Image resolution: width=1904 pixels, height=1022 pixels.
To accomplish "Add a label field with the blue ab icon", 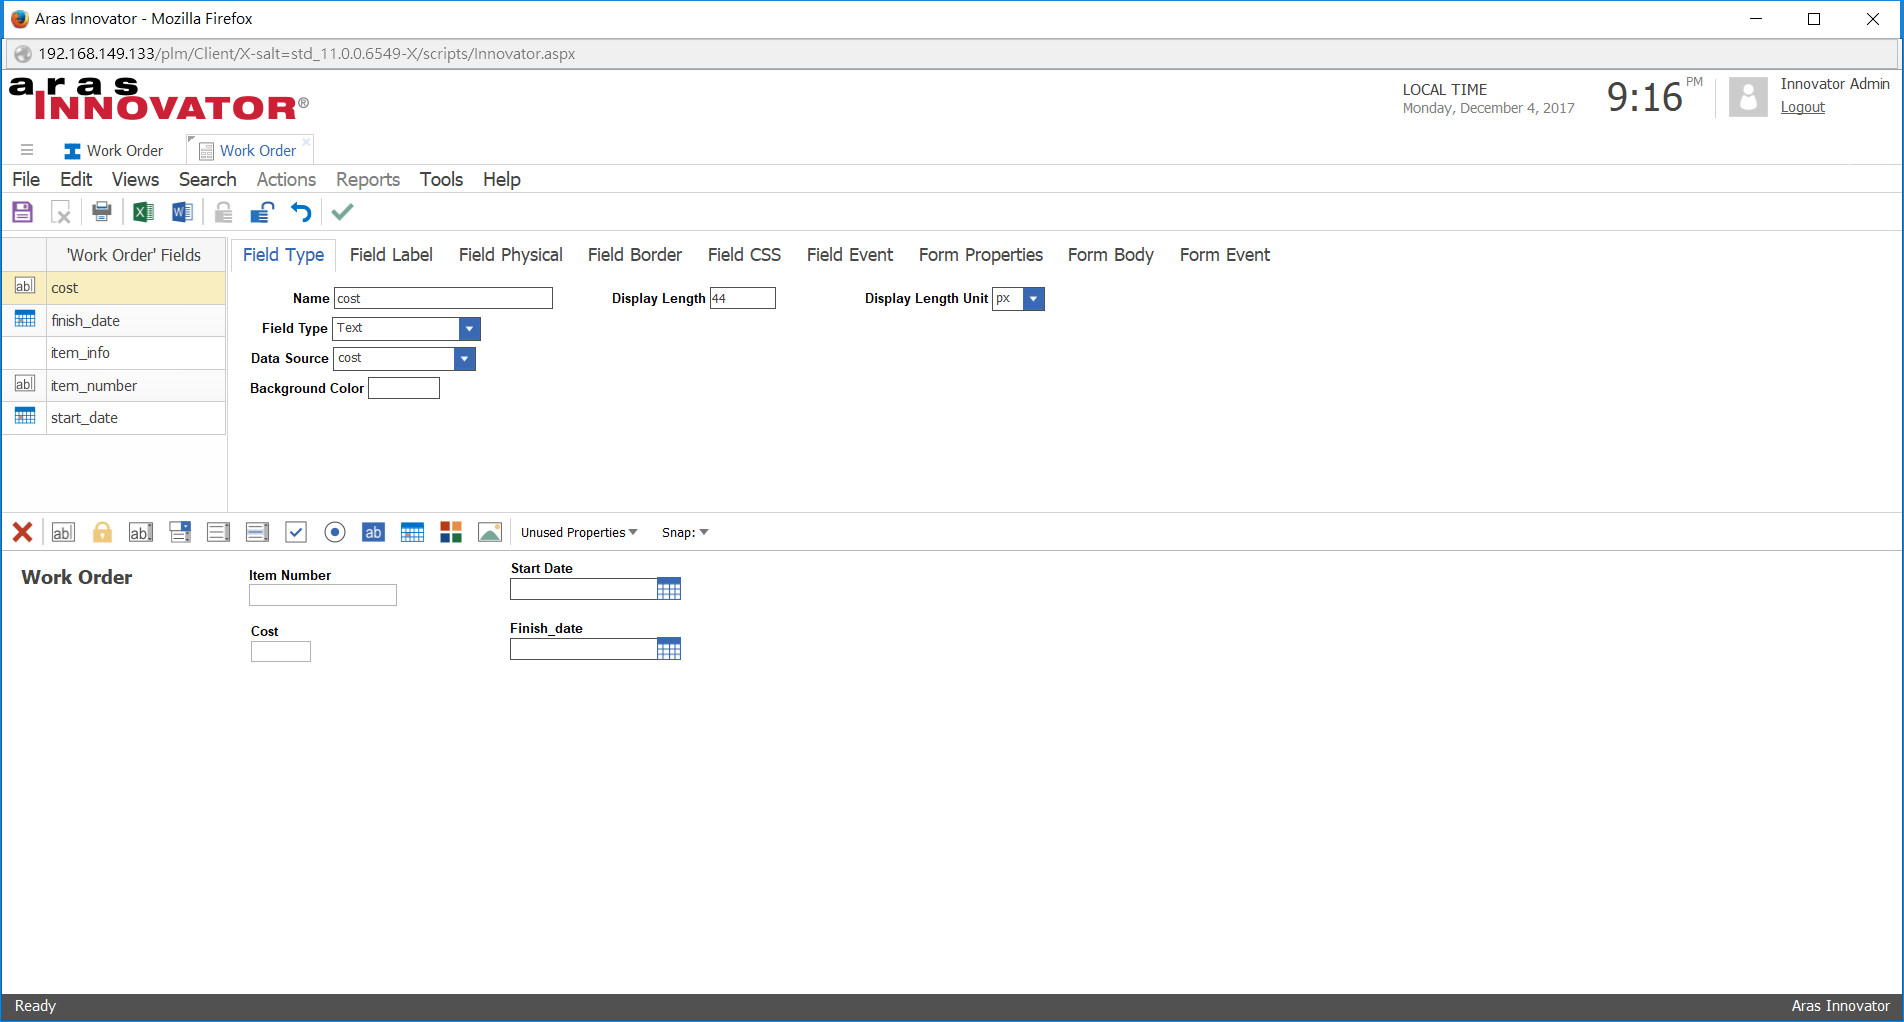I will coord(373,532).
